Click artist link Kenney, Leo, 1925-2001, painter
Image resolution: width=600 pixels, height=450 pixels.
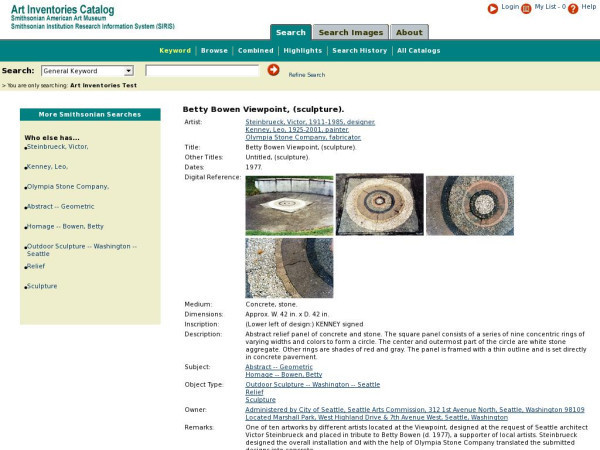click(297, 129)
